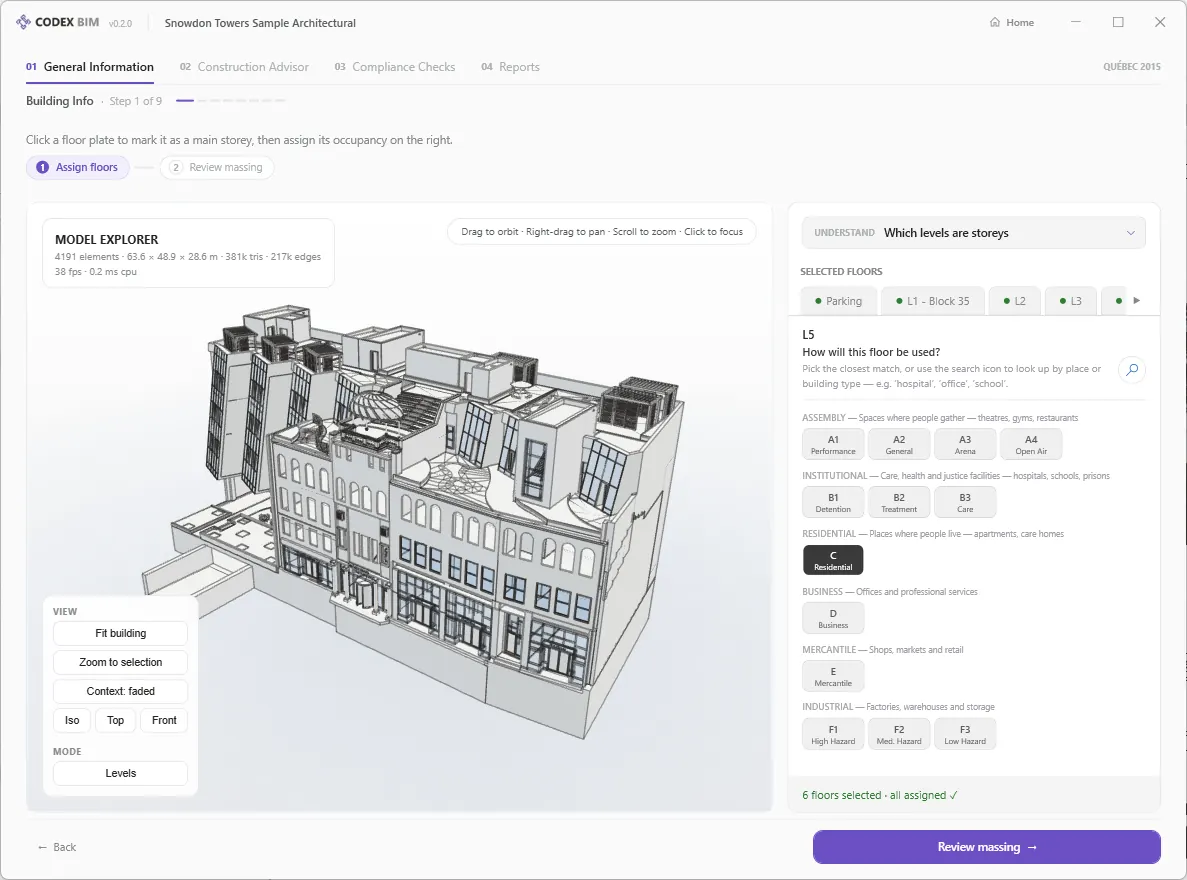
Task: Click 'Step 1 of 9' text
Action: point(136,101)
